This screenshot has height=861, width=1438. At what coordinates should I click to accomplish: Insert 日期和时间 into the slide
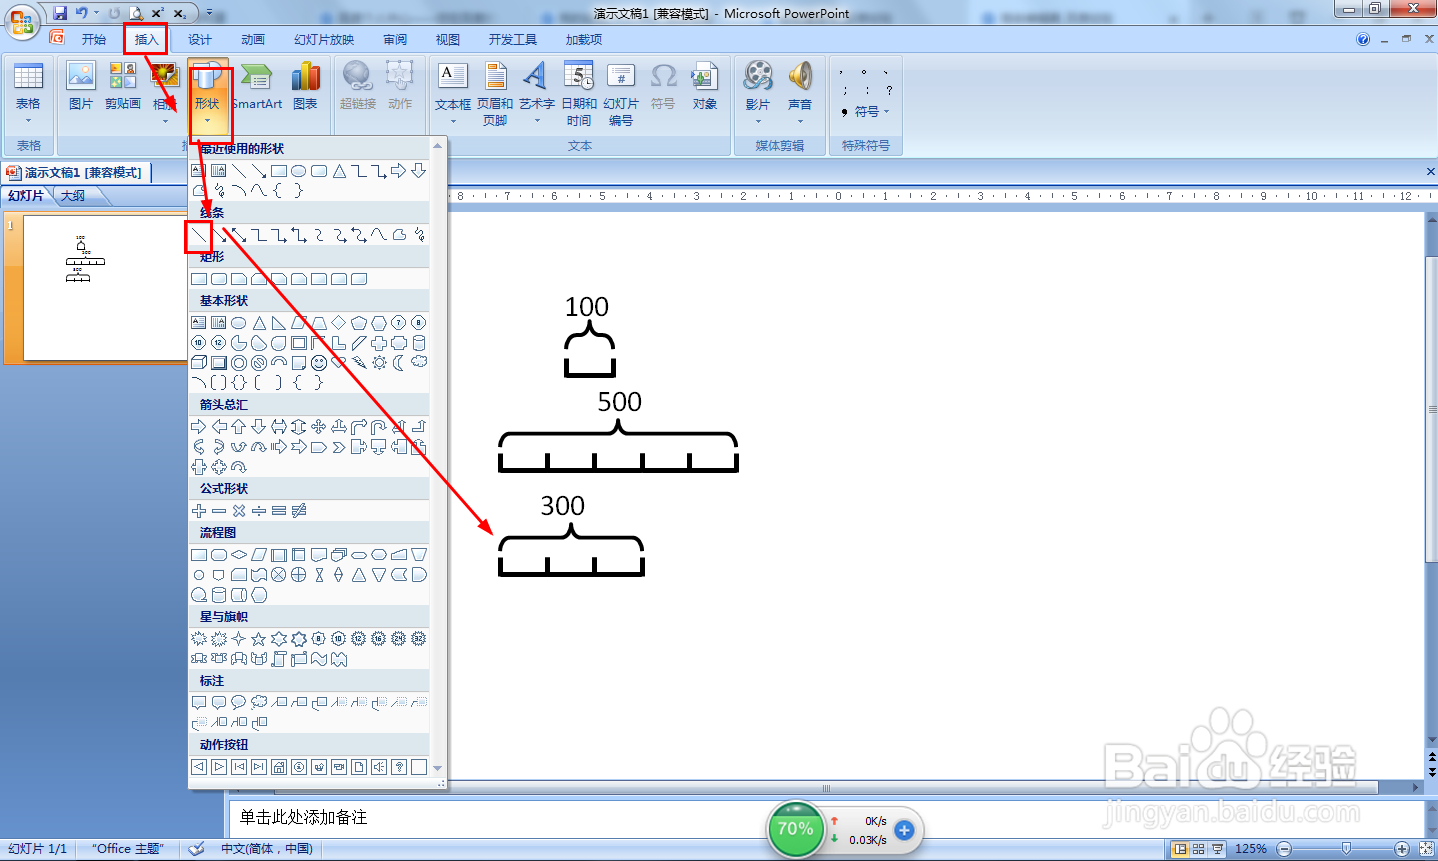click(579, 94)
